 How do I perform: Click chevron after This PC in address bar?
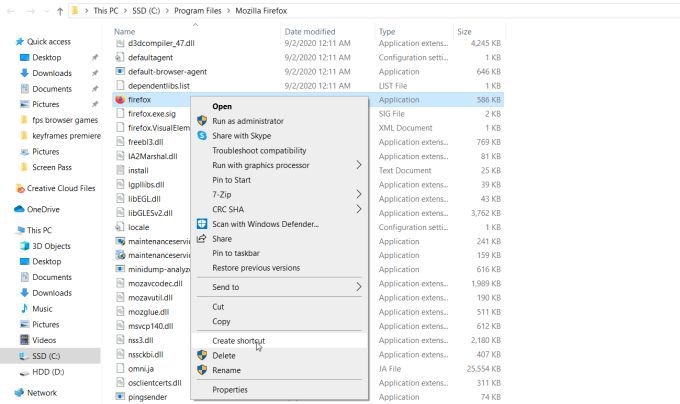[x=125, y=11]
